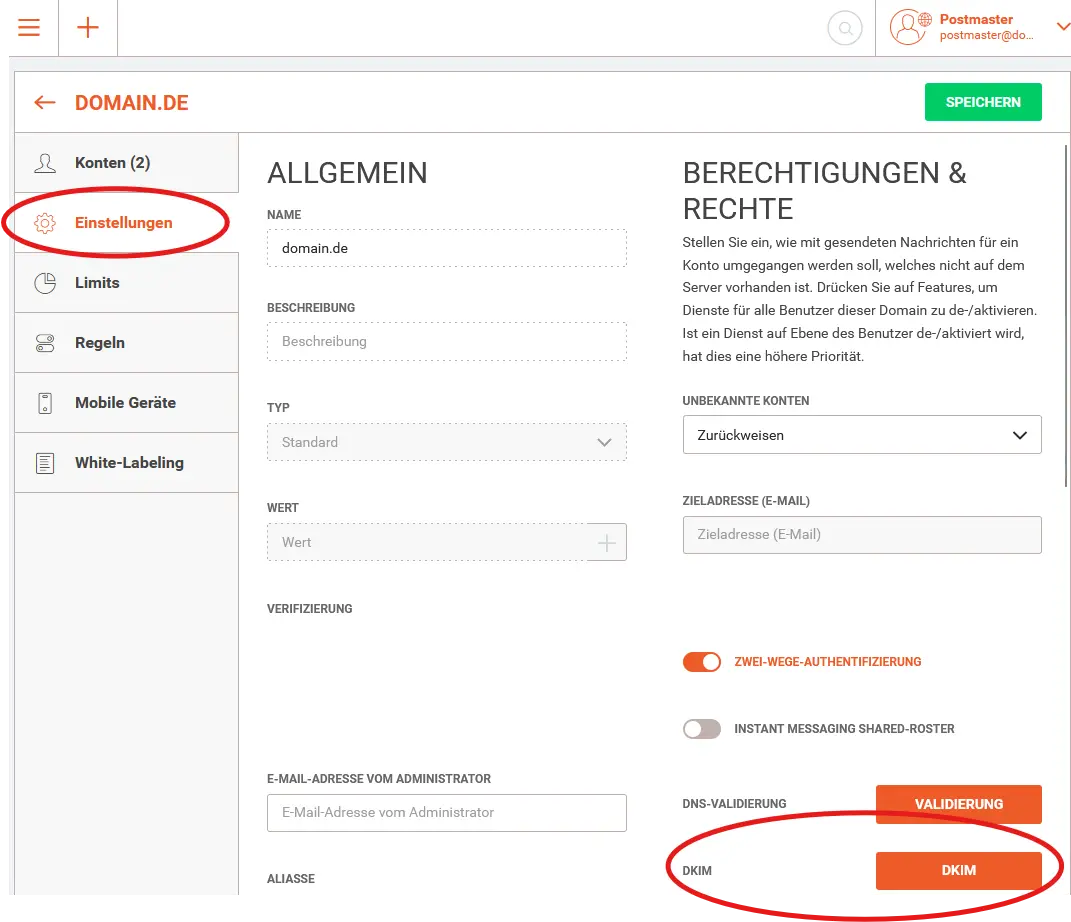1071x922 pixels.
Task: Click the ALIASSE label
Action: point(291,879)
